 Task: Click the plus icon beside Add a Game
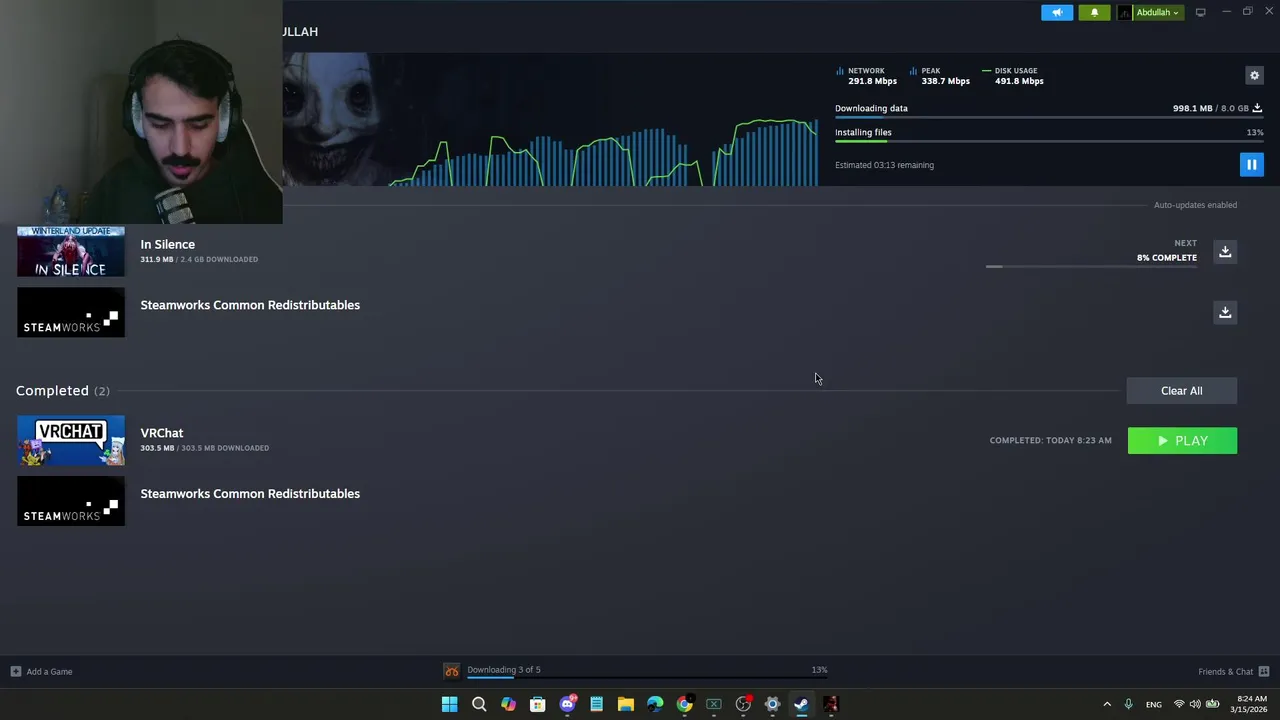[15, 671]
